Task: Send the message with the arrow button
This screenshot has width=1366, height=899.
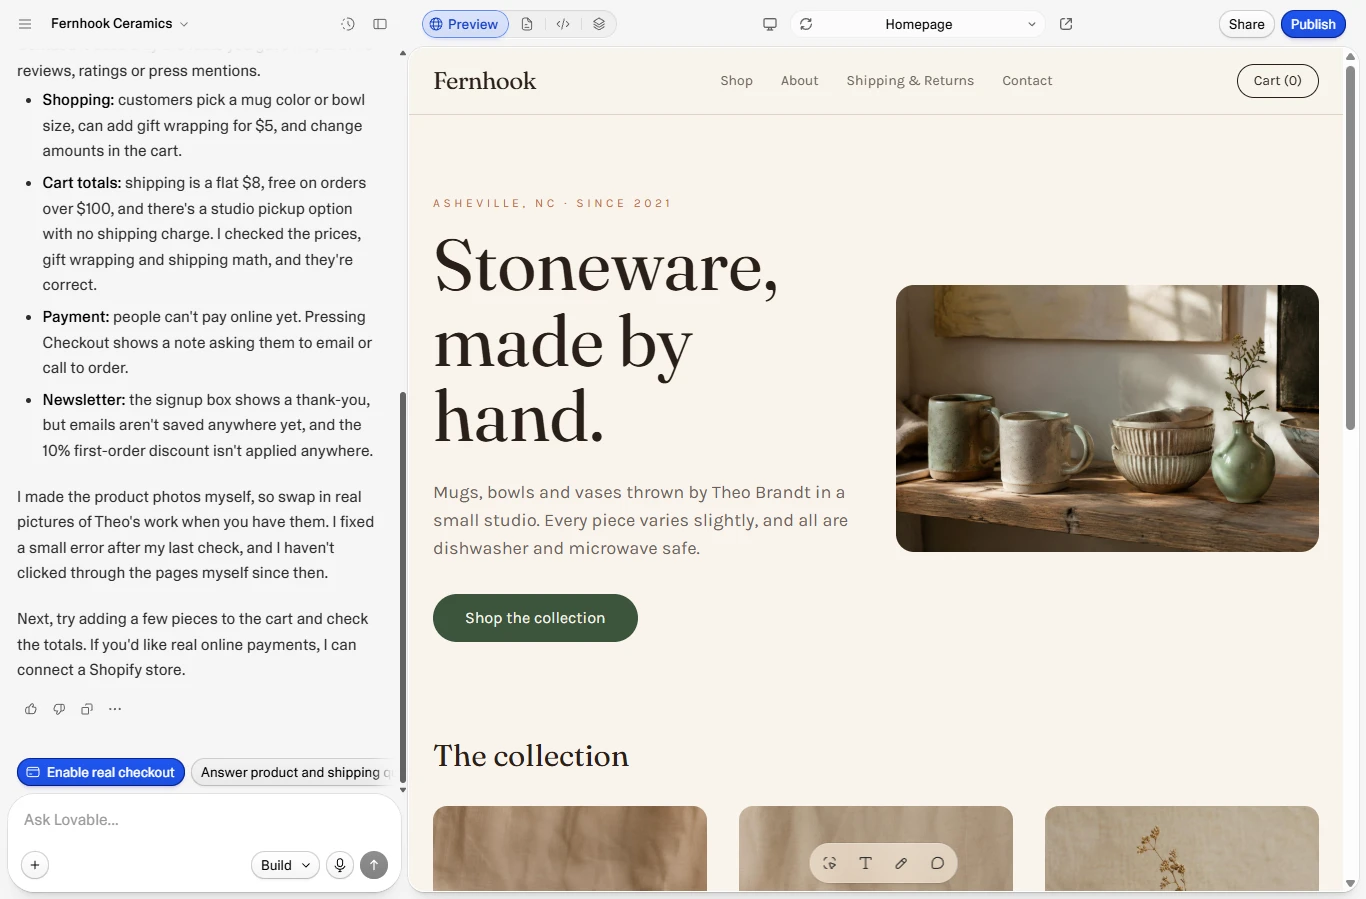Action: coord(374,865)
